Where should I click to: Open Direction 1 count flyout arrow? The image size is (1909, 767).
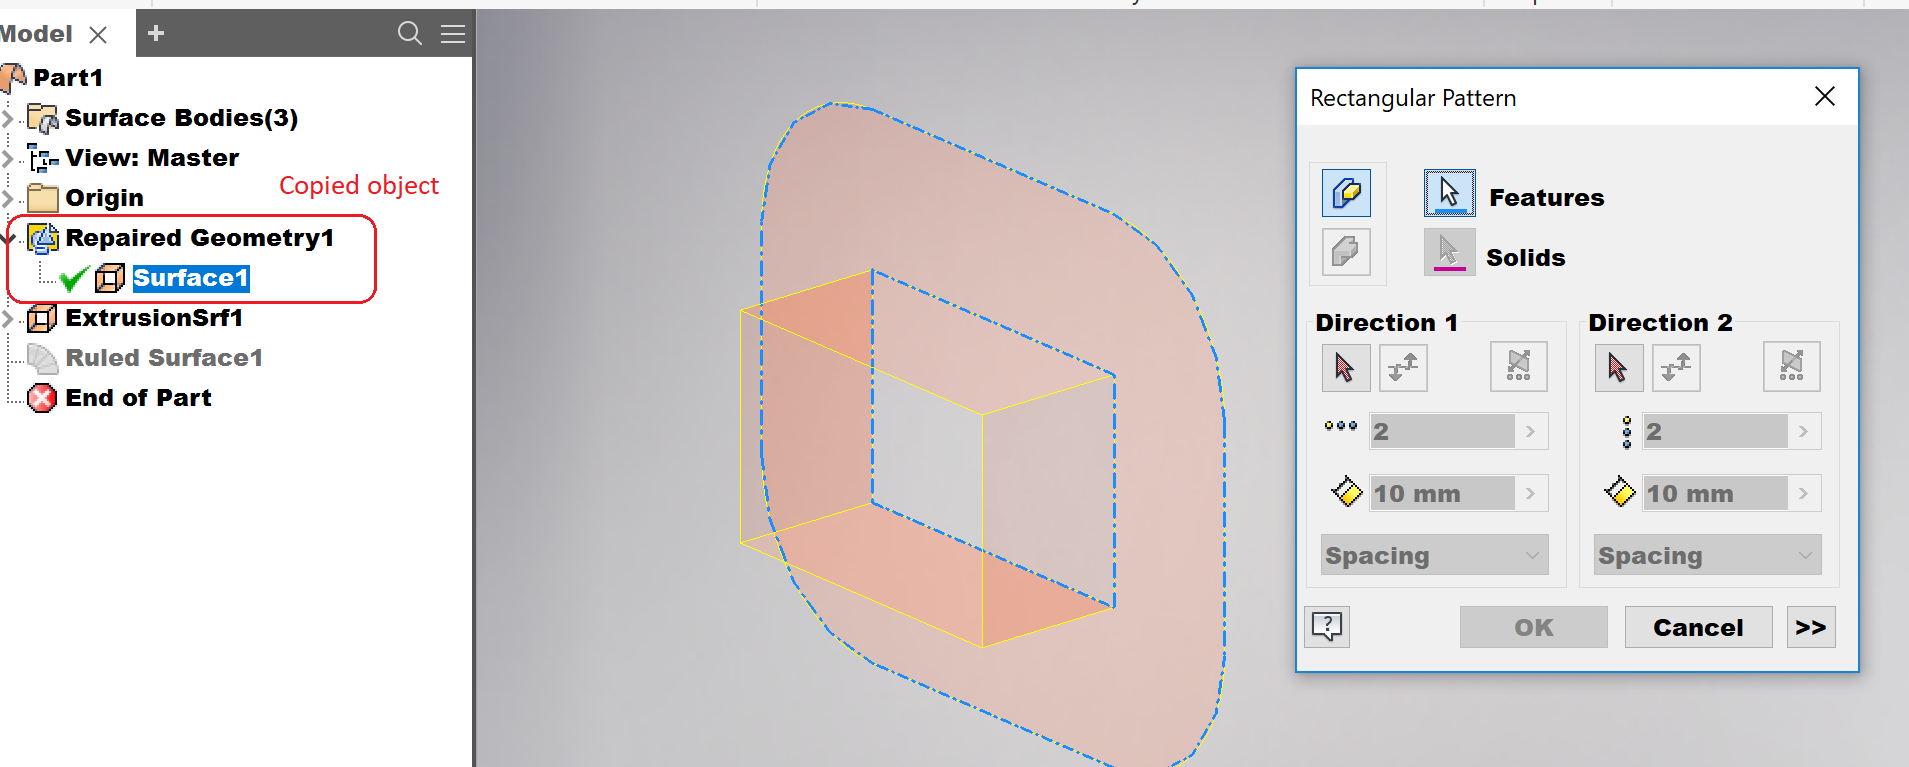click(1531, 432)
